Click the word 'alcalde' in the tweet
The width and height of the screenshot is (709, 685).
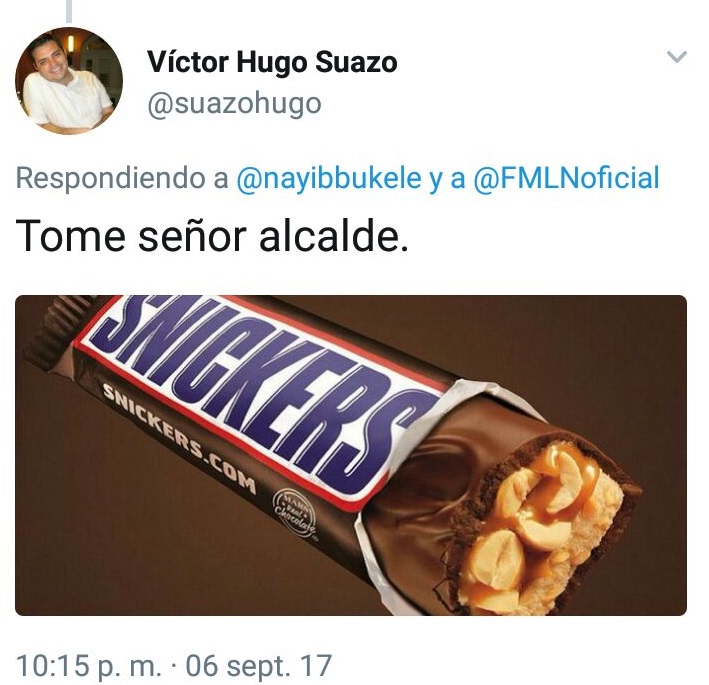(329, 236)
